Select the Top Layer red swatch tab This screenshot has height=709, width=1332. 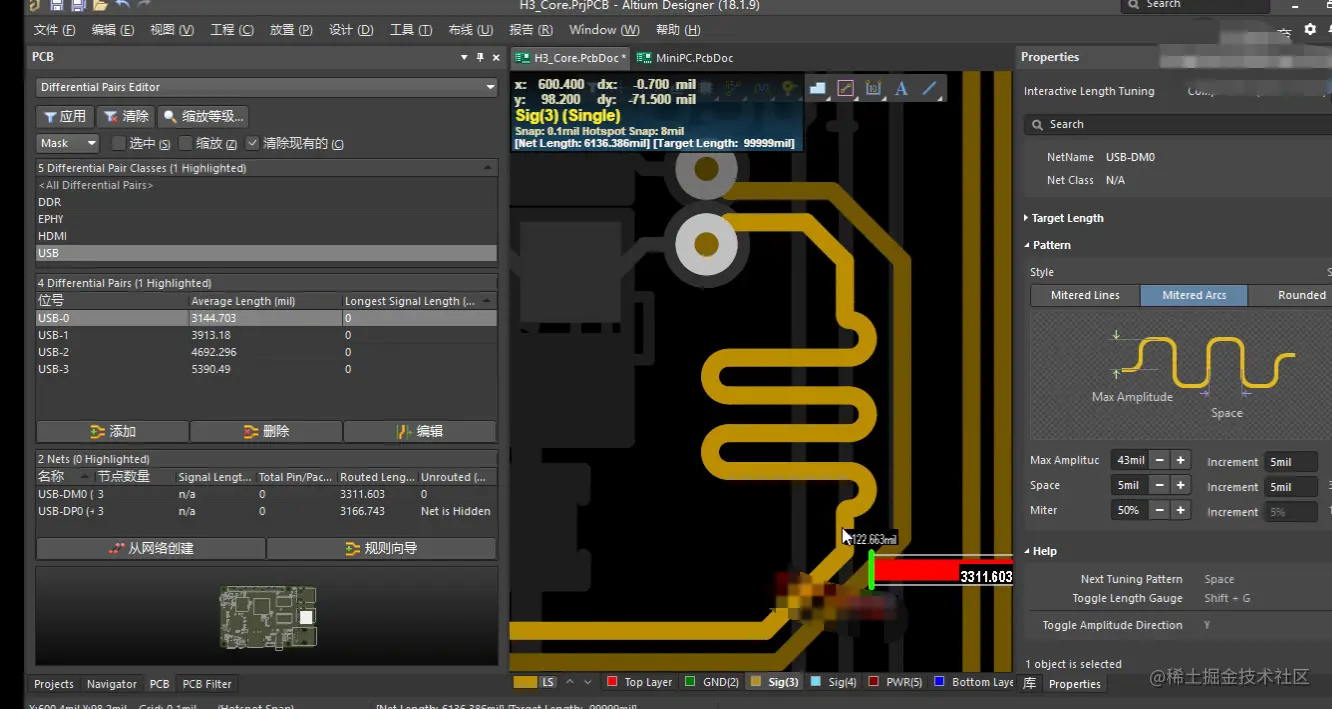pyautogui.click(x=639, y=682)
